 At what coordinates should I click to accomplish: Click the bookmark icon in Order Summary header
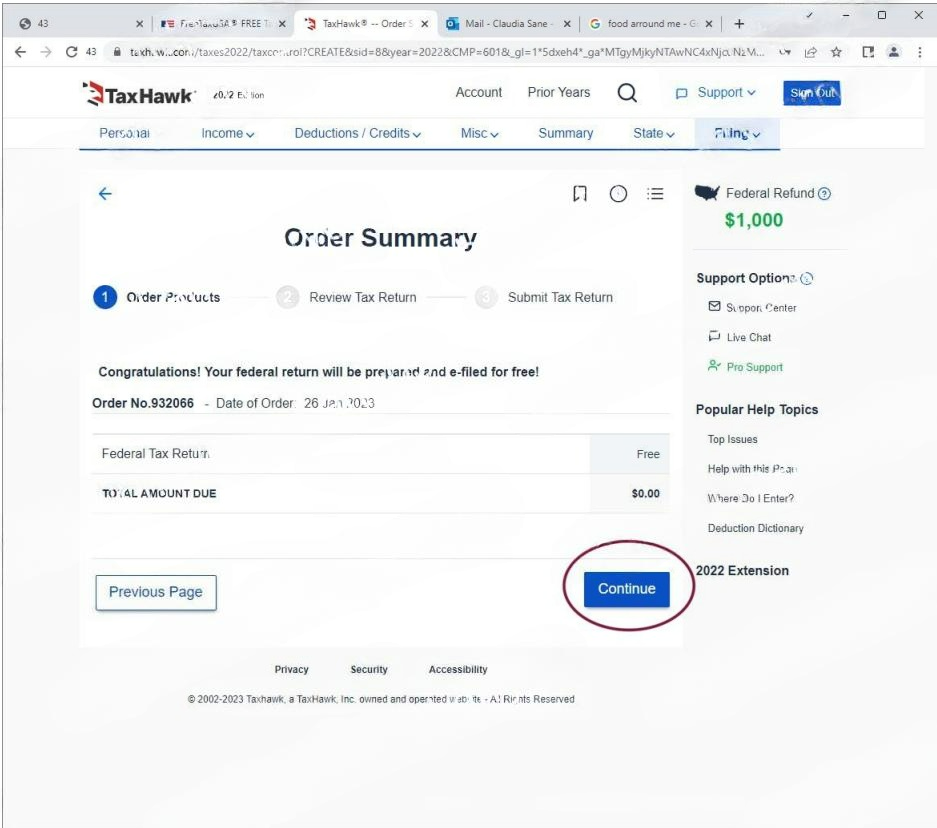pyautogui.click(x=580, y=194)
